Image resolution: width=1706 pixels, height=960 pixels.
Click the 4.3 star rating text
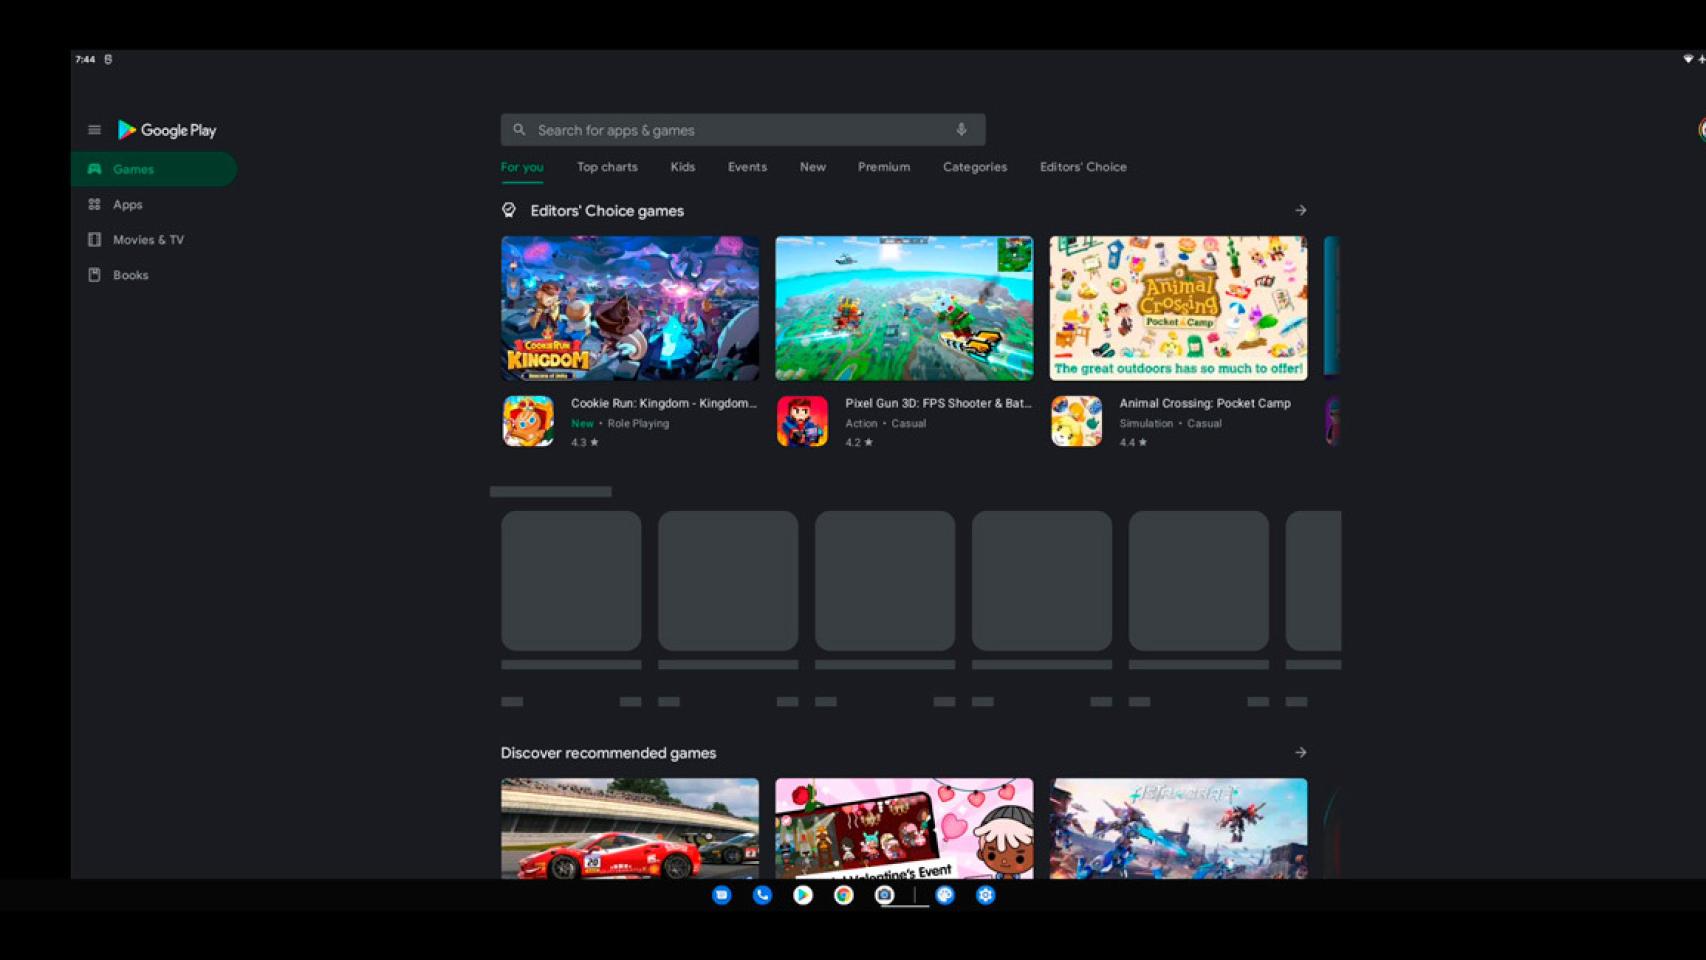click(x=585, y=442)
